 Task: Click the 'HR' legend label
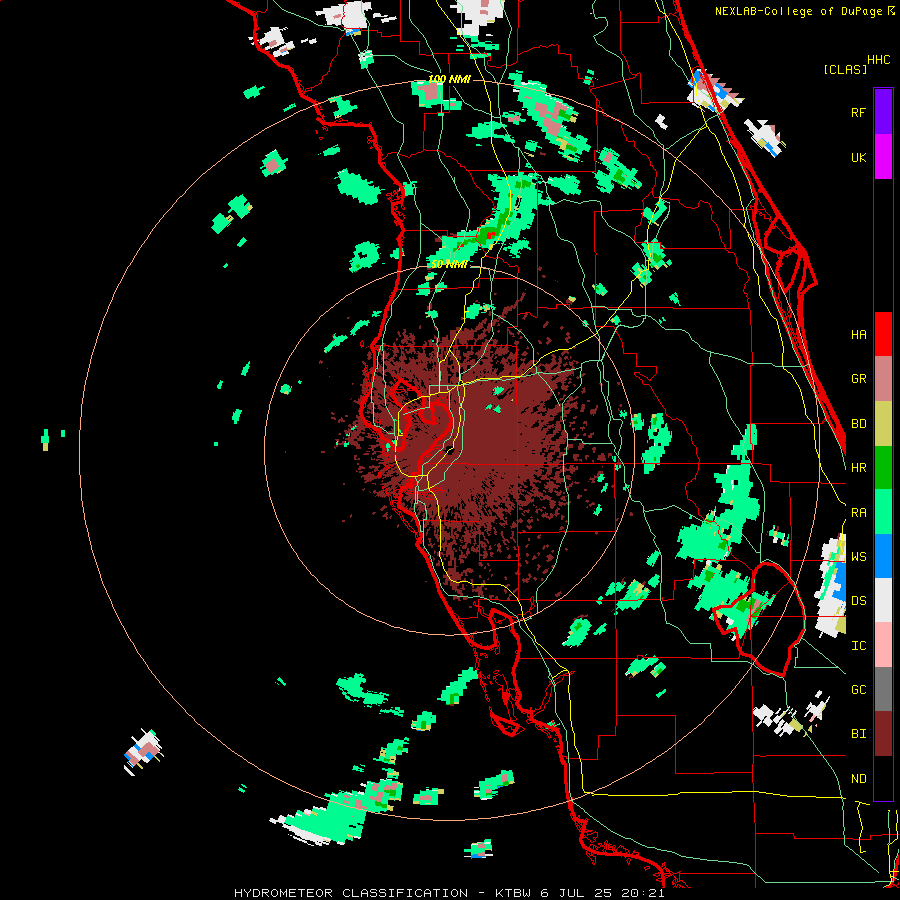point(858,468)
